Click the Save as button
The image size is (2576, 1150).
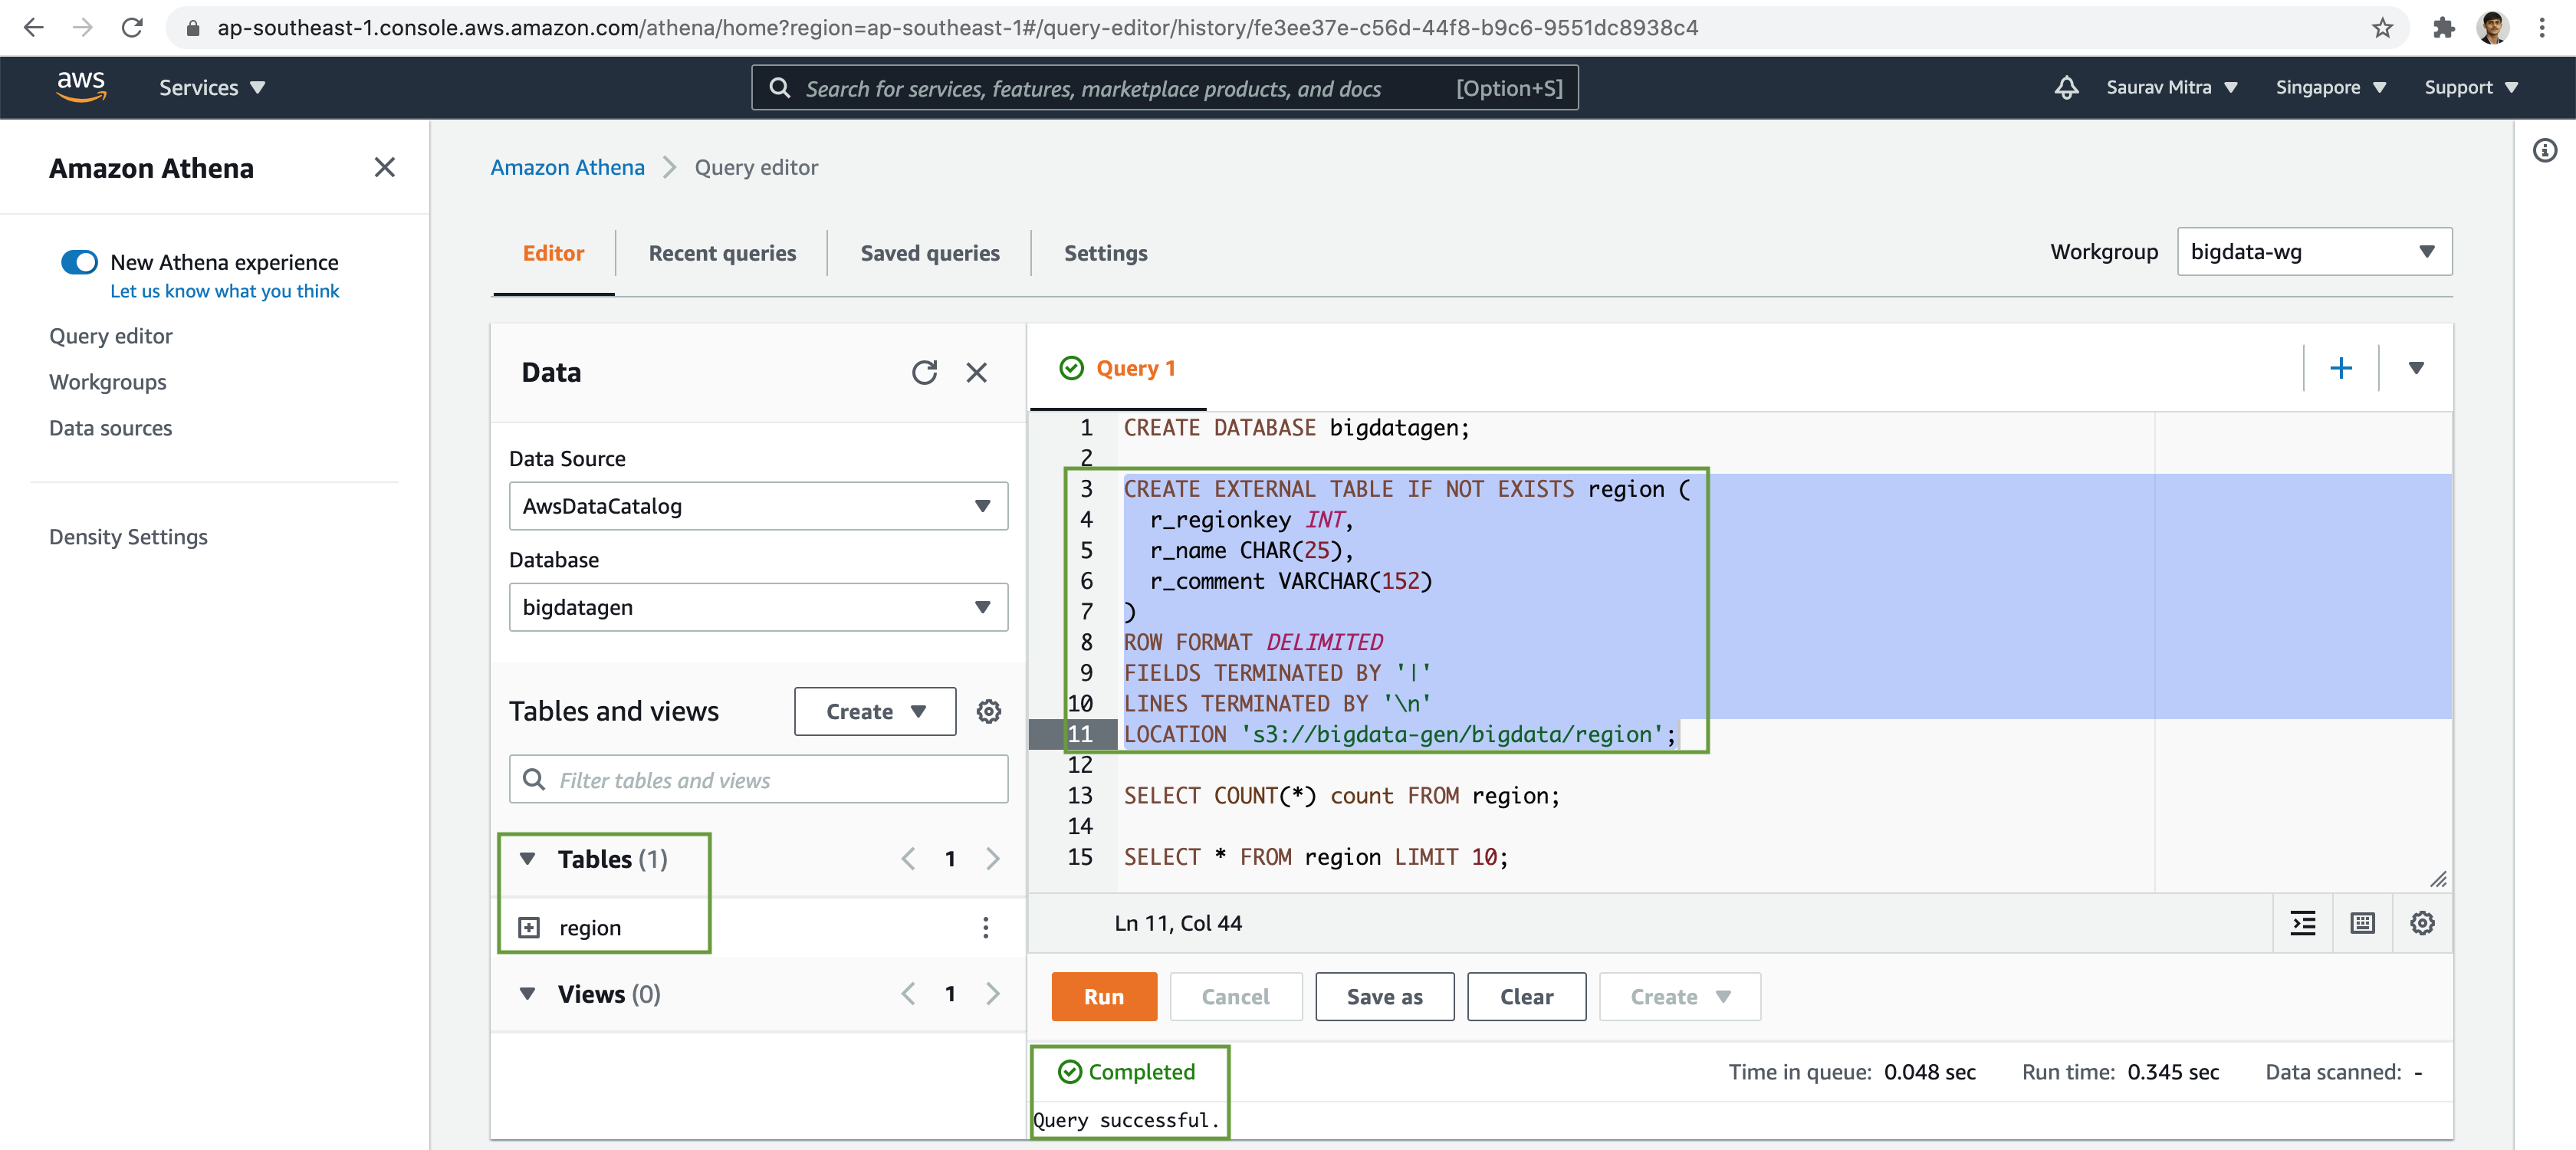(x=1384, y=997)
